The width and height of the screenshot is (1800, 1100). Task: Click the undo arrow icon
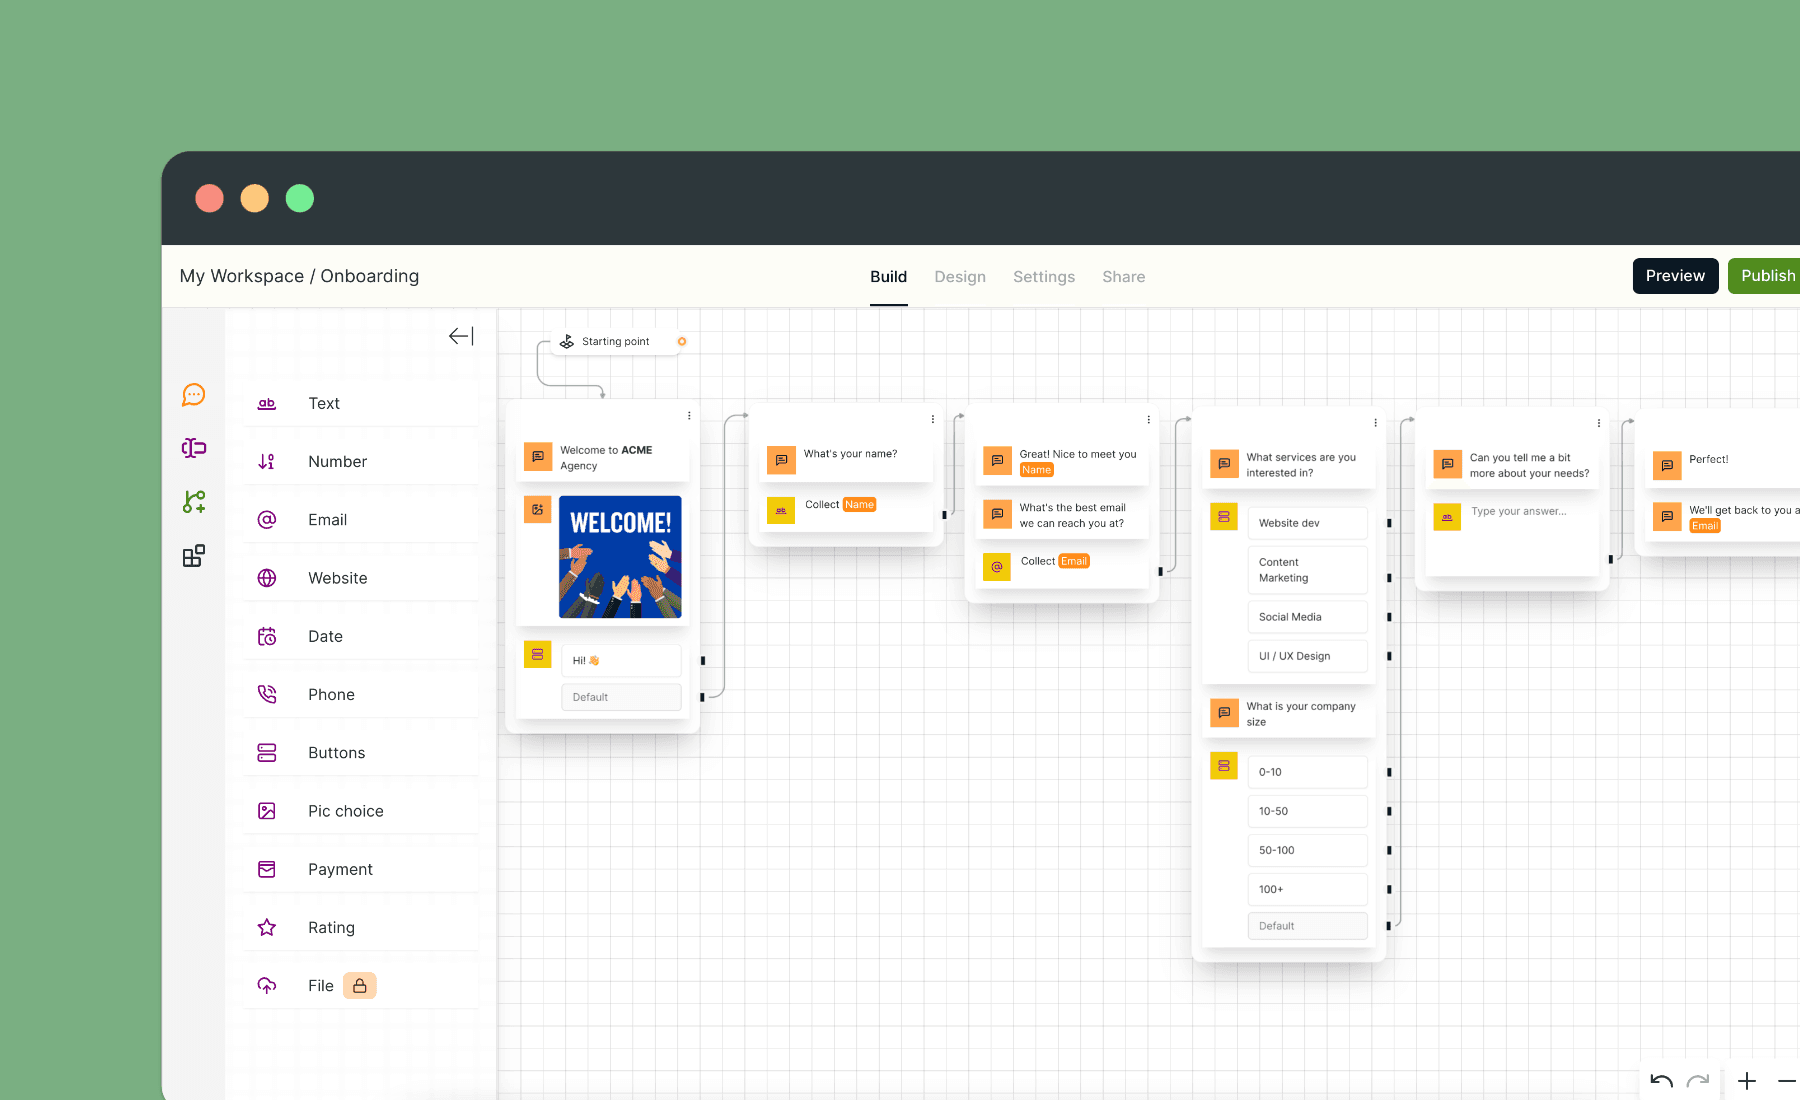point(1661,1081)
